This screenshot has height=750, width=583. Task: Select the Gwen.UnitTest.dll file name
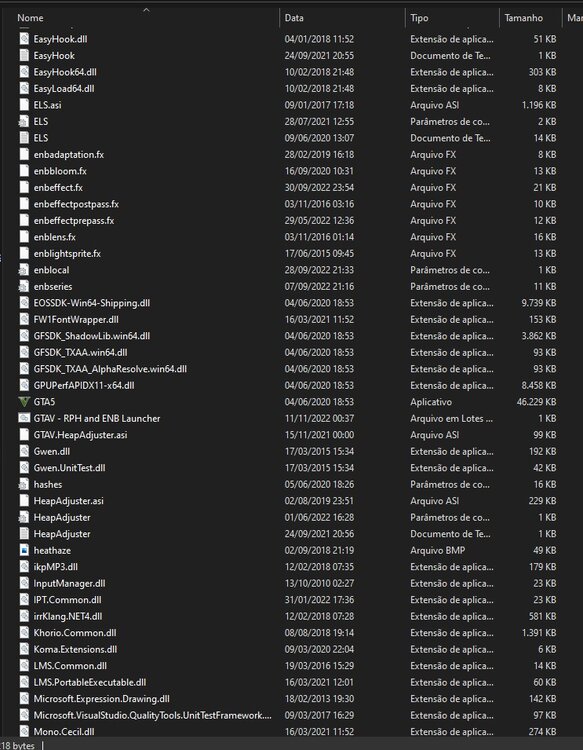tap(69, 468)
